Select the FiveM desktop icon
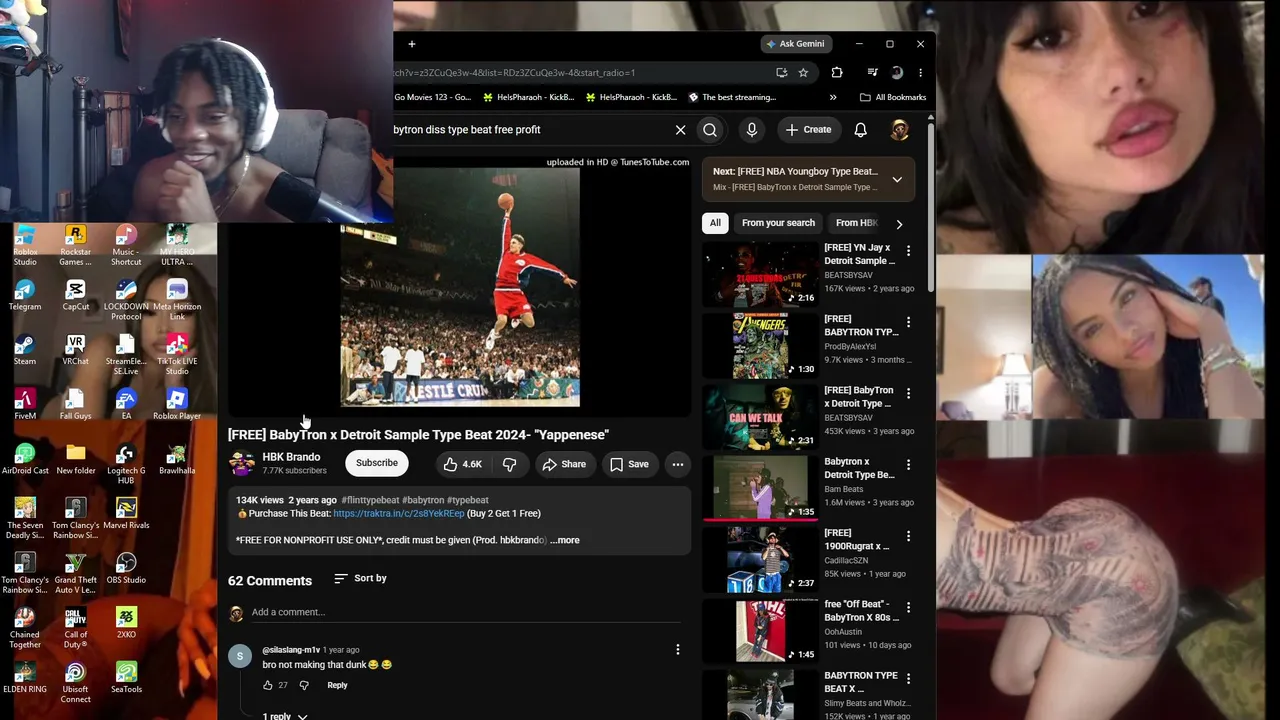1280x720 pixels. (x=25, y=405)
